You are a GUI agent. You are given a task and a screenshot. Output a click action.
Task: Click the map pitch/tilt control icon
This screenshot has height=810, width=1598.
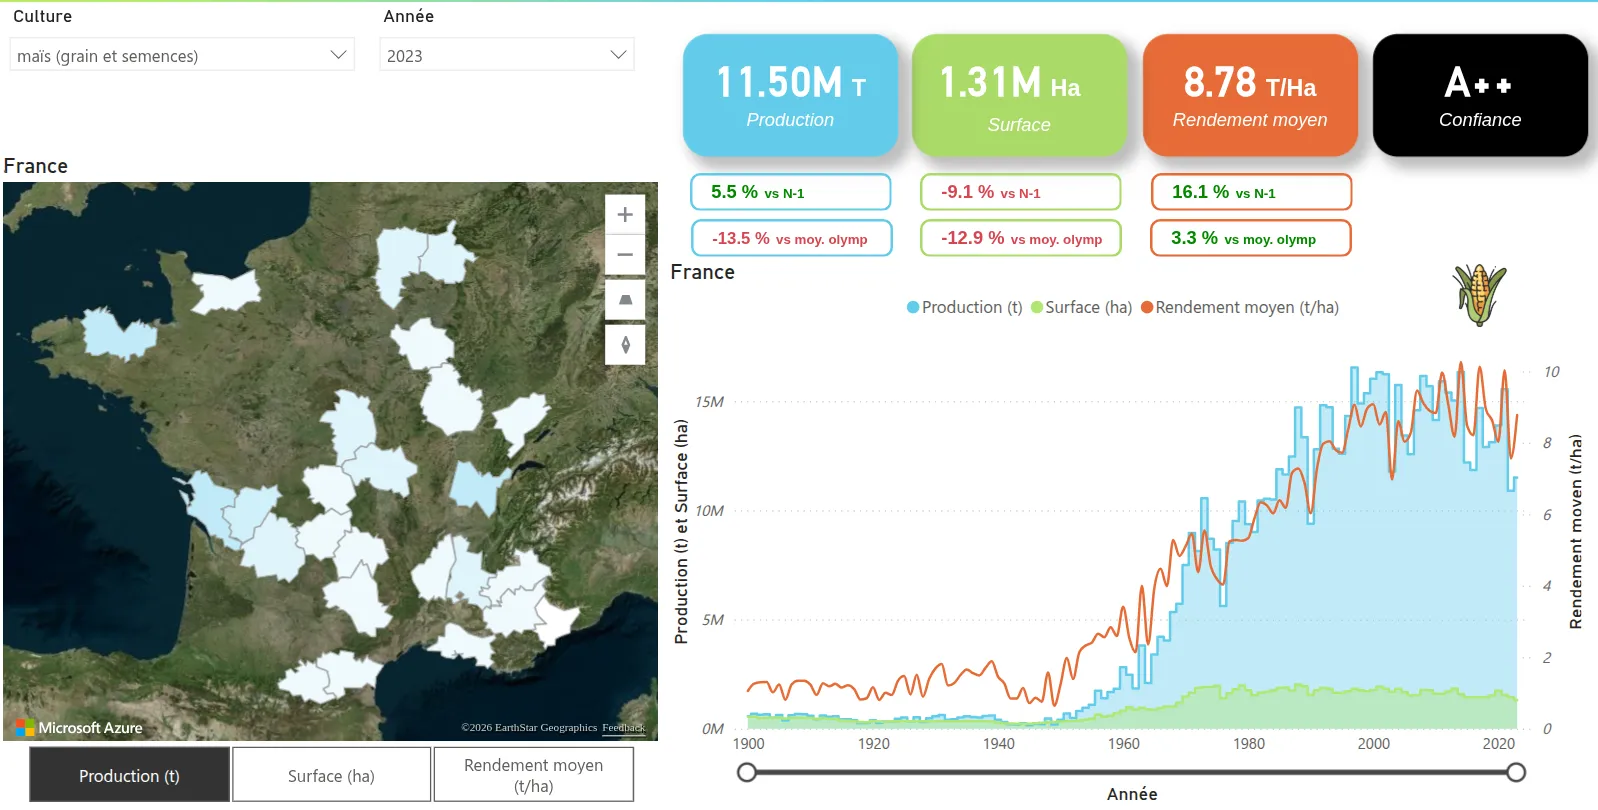625,300
